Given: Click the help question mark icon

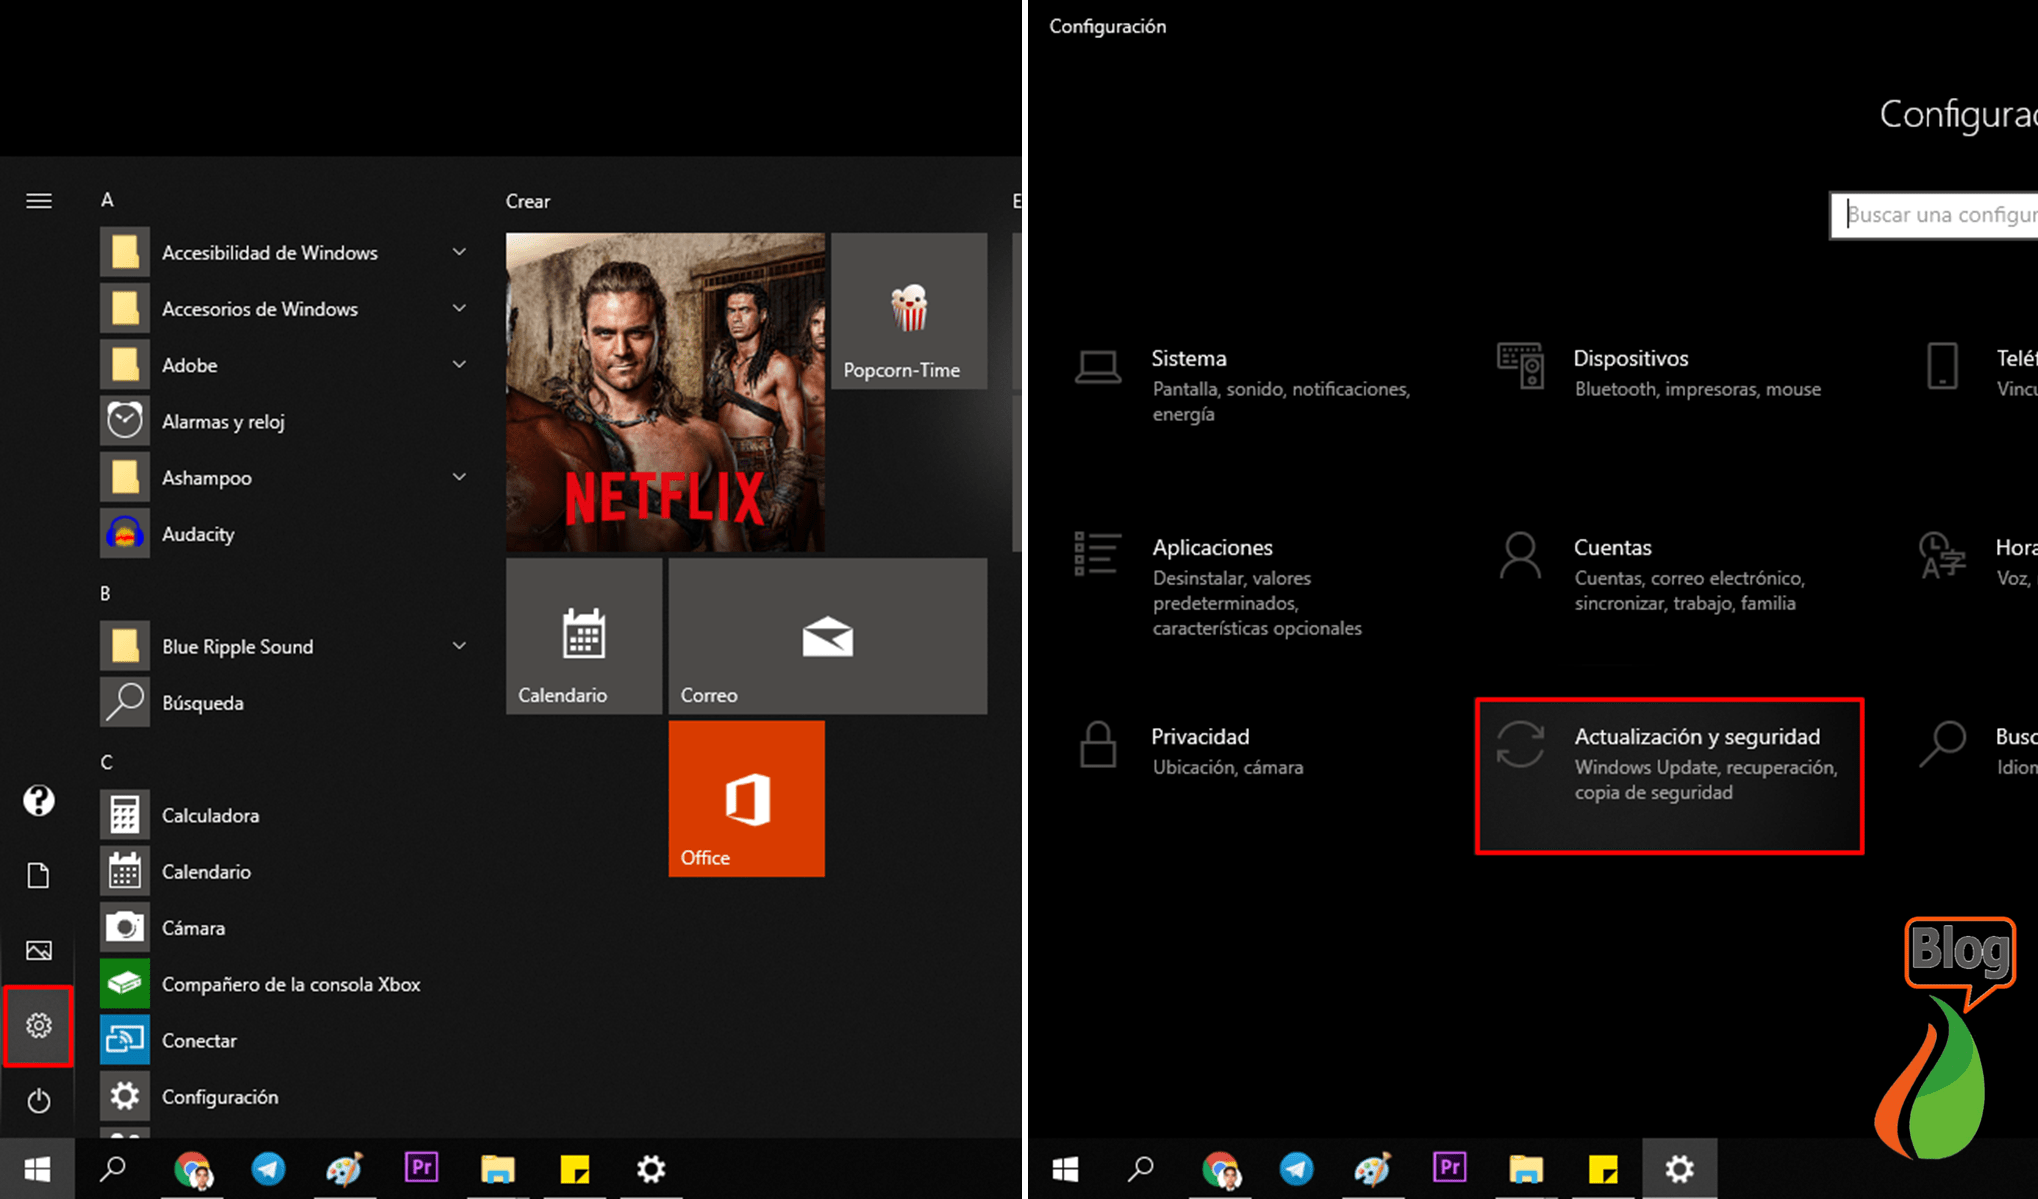Looking at the screenshot, I should pyautogui.click(x=39, y=800).
